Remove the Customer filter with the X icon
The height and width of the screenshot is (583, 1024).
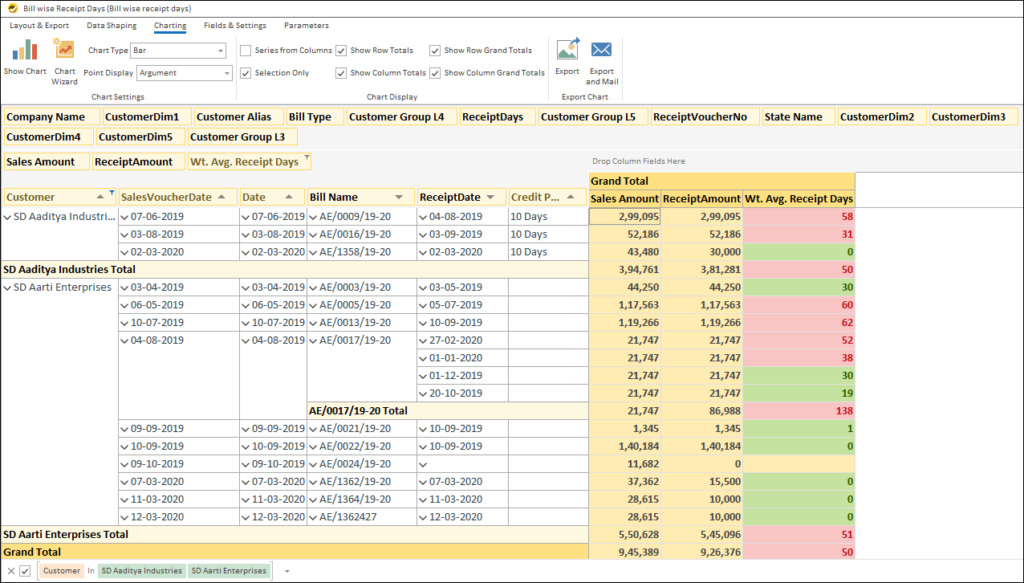click(9, 570)
